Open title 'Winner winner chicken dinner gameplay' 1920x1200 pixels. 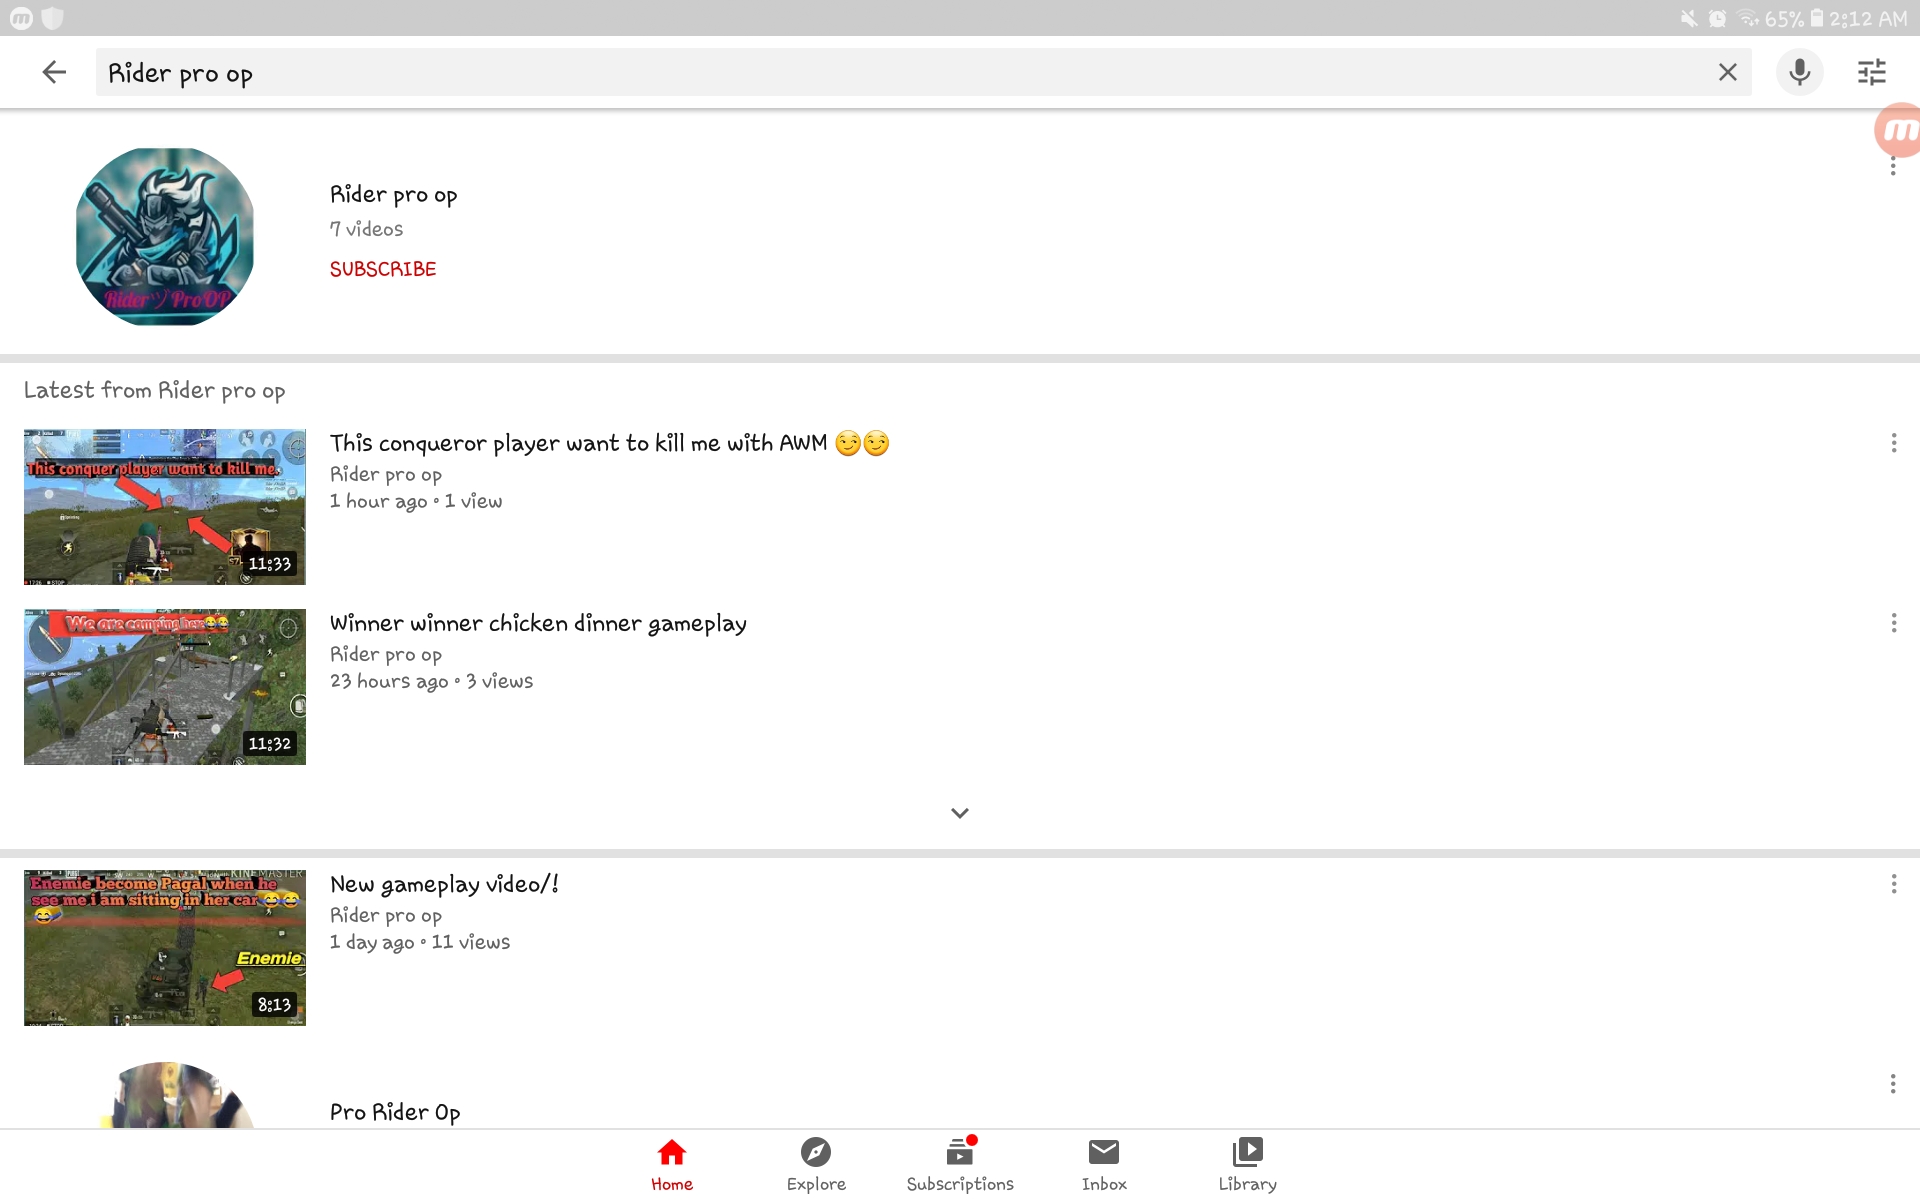coord(538,623)
